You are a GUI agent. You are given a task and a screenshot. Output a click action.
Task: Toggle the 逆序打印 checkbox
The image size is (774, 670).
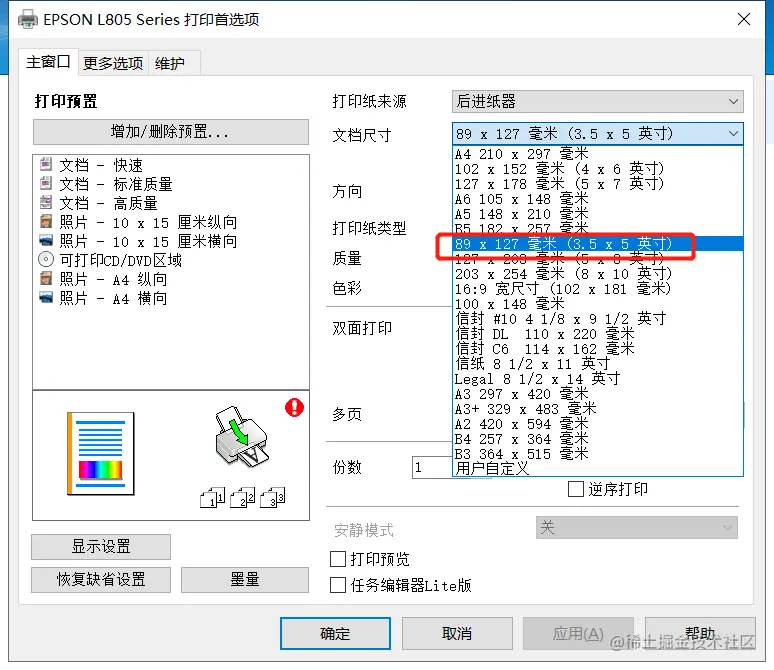point(576,489)
